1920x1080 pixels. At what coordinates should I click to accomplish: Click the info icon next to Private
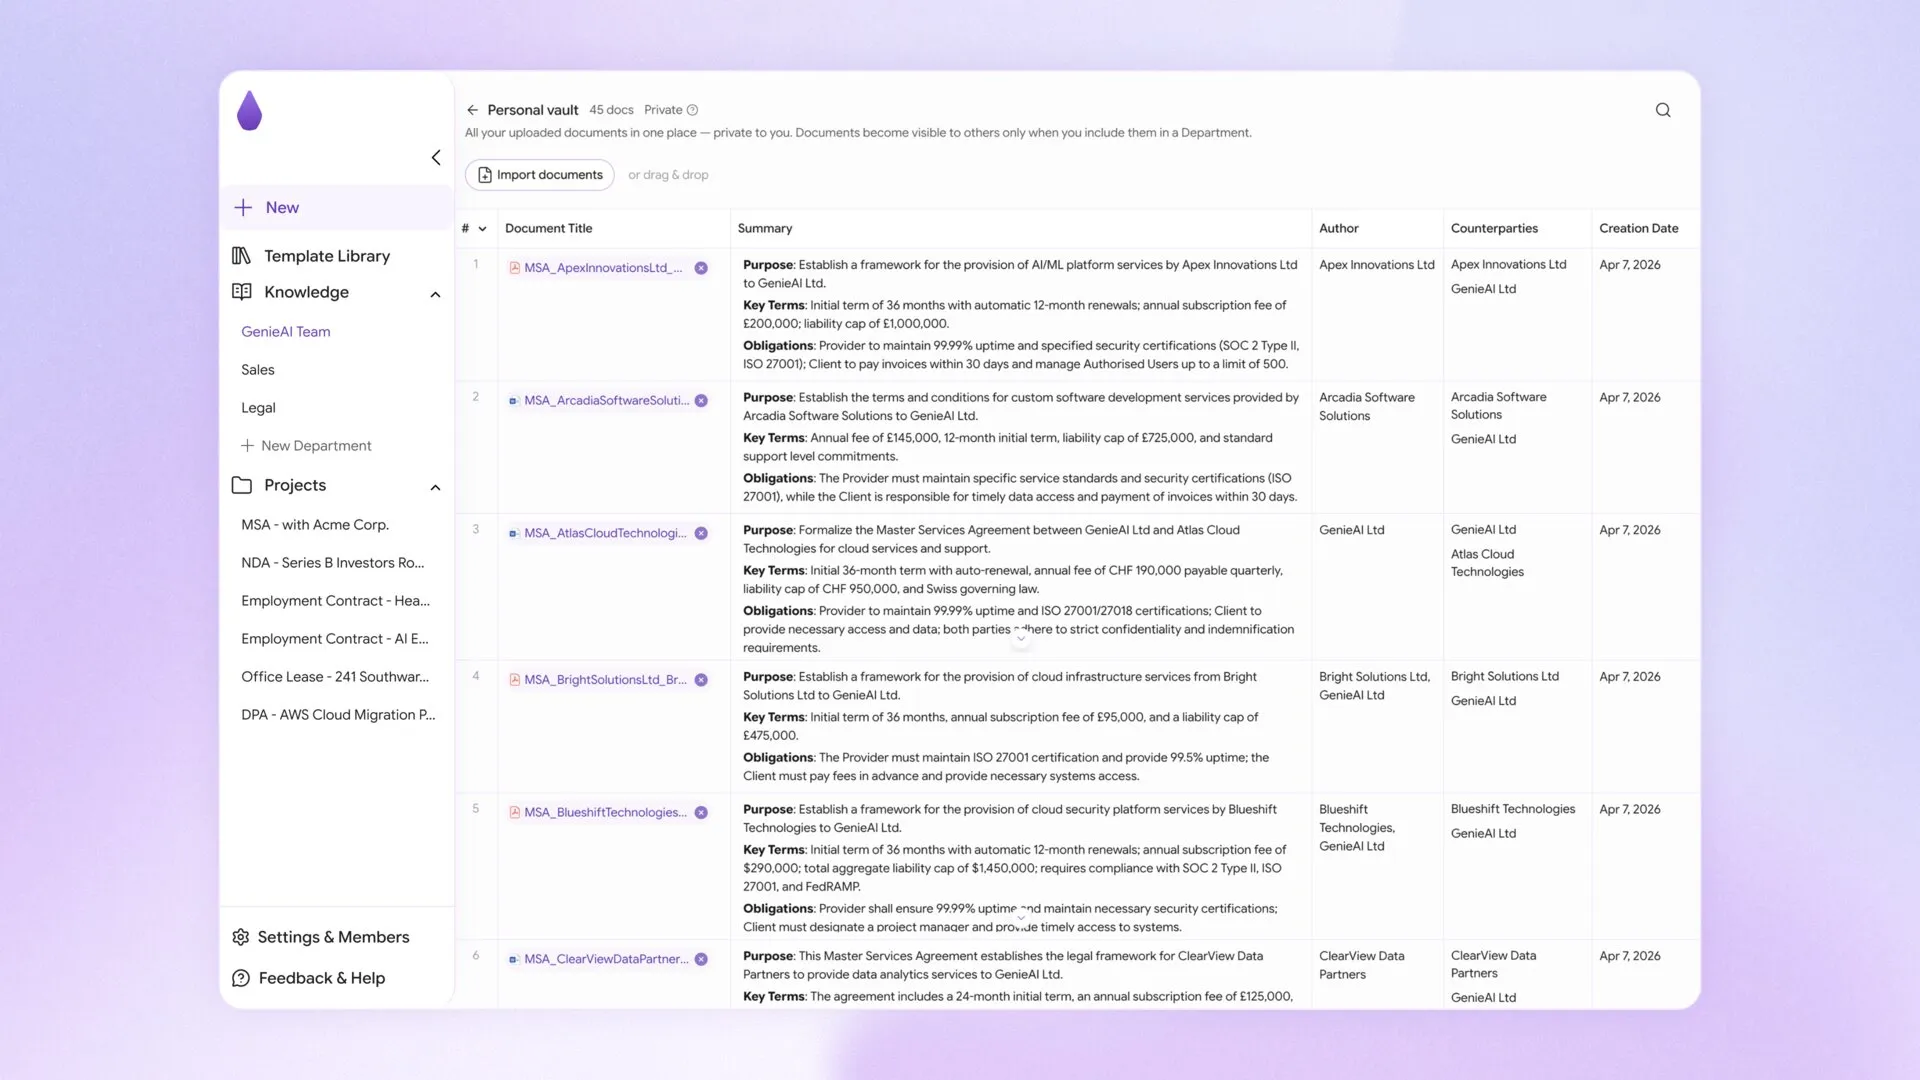click(692, 110)
